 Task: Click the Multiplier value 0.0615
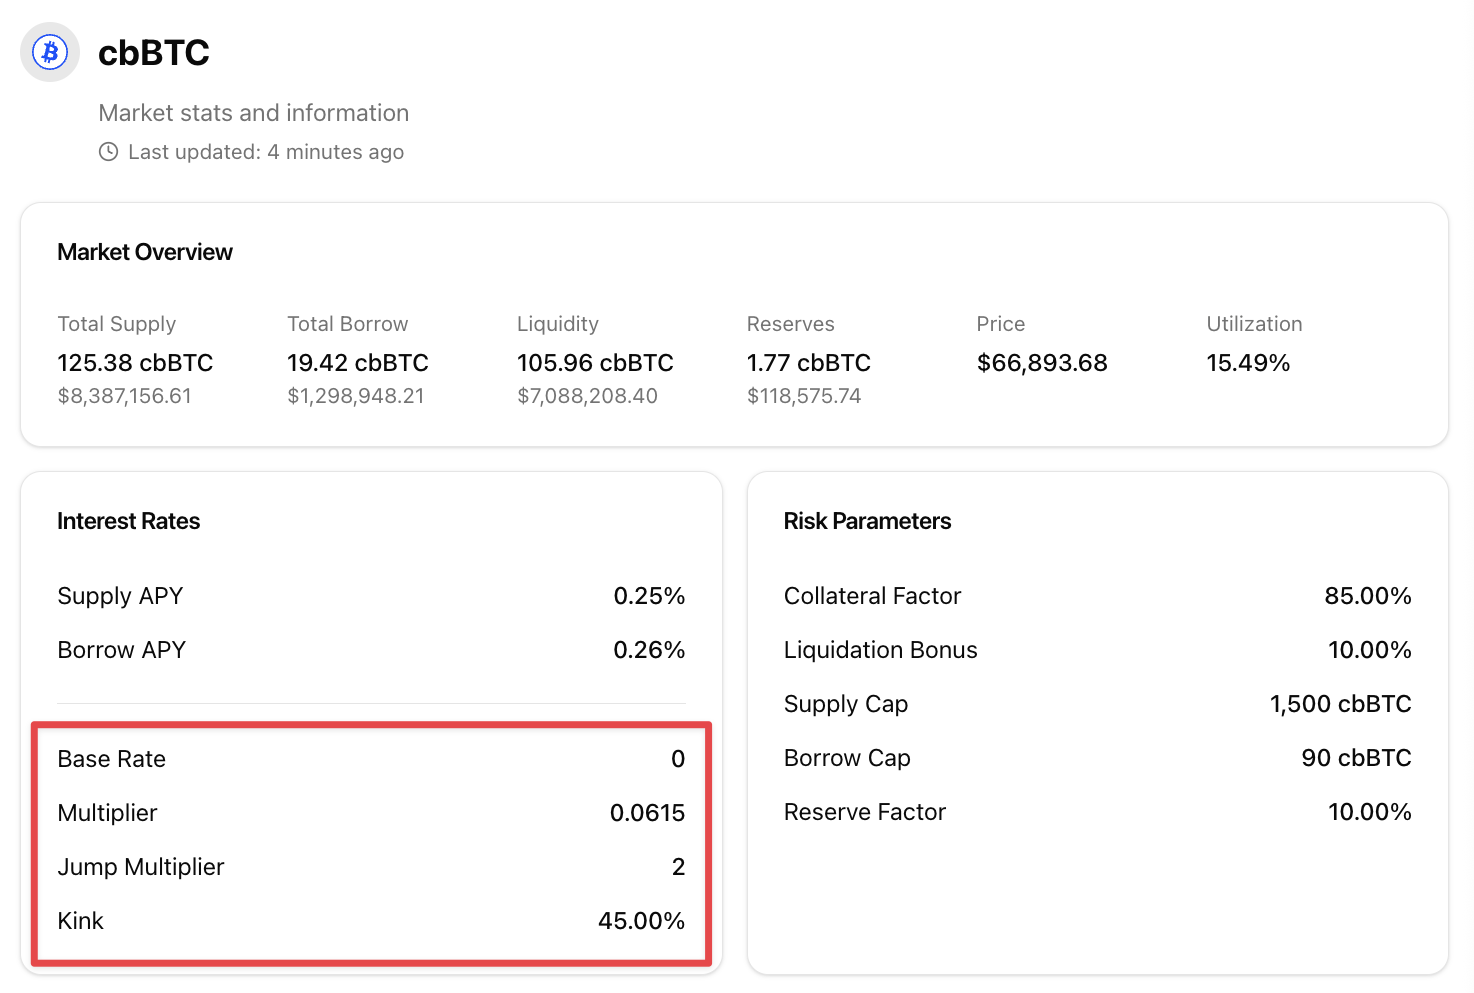tap(647, 813)
